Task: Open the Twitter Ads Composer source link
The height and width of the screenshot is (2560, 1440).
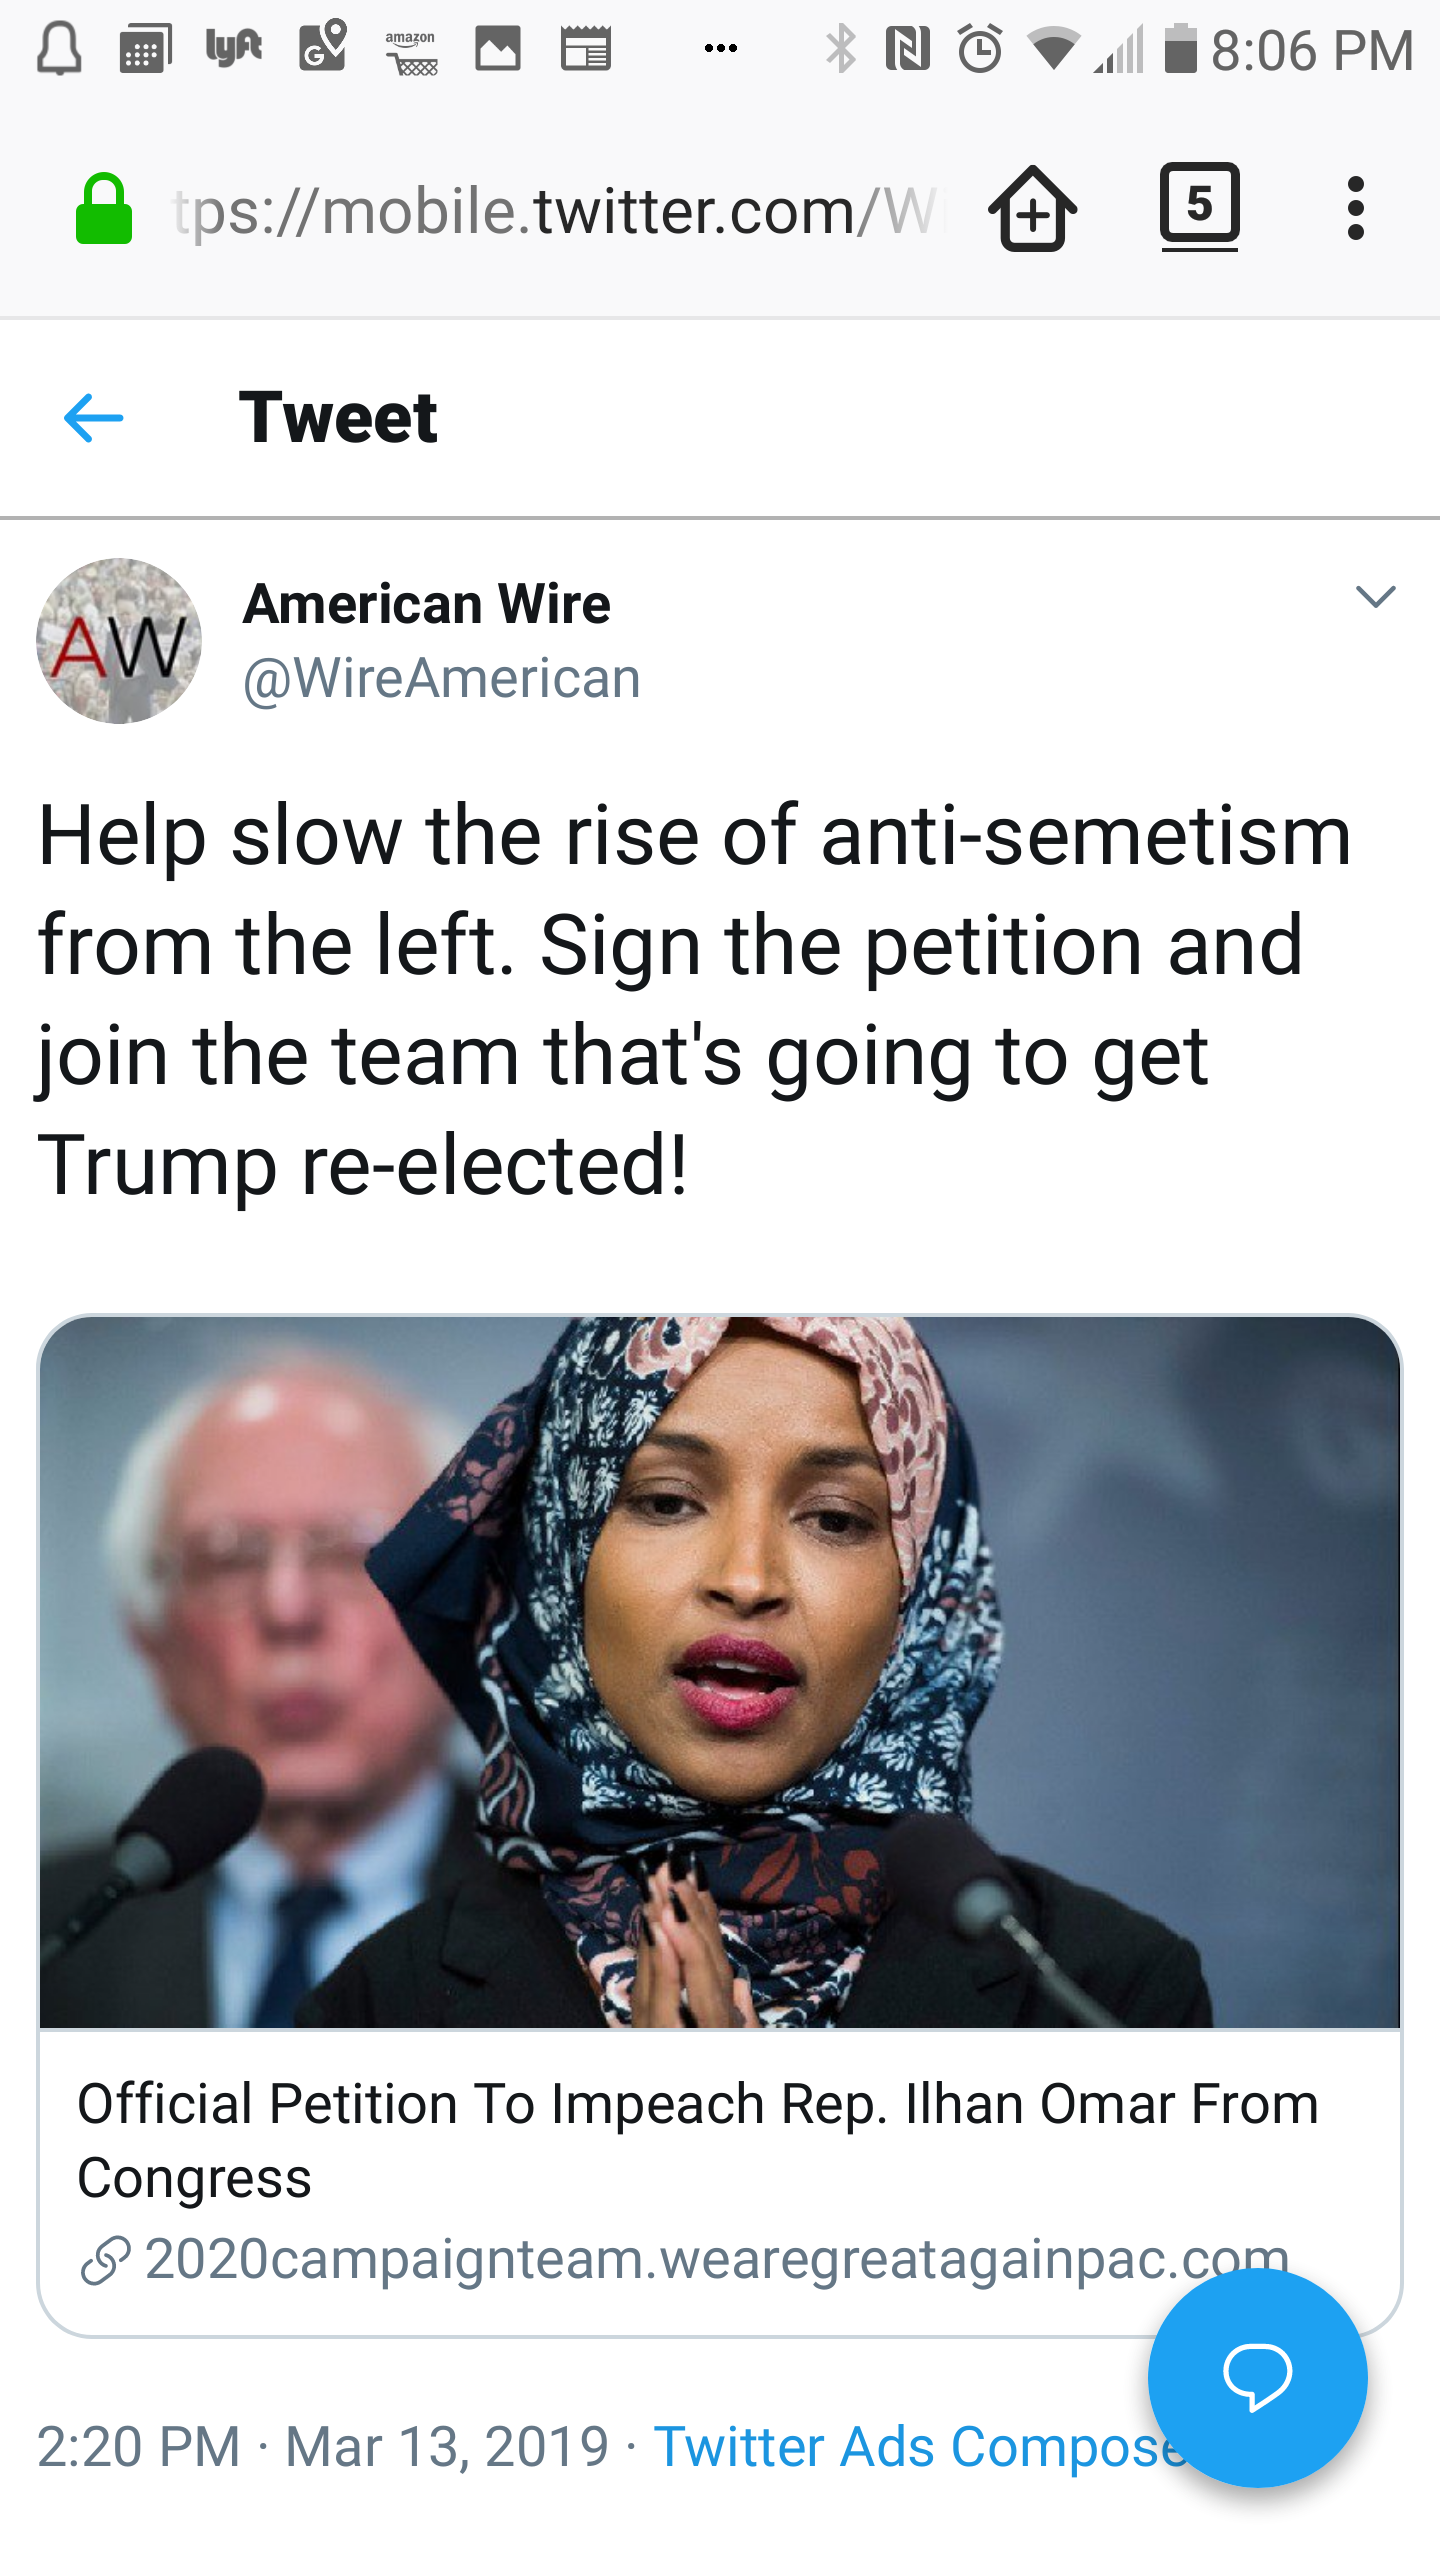Action: click(921, 2447)
